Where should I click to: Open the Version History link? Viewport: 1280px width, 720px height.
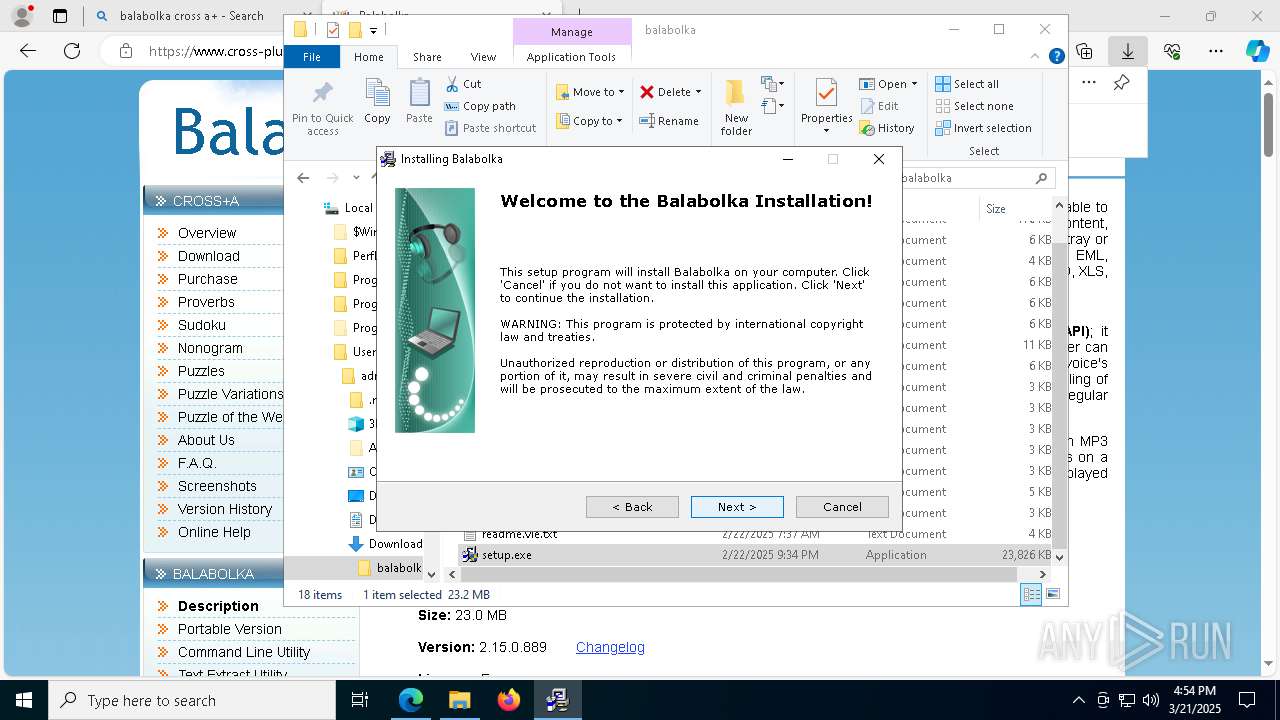coord(225,509)
